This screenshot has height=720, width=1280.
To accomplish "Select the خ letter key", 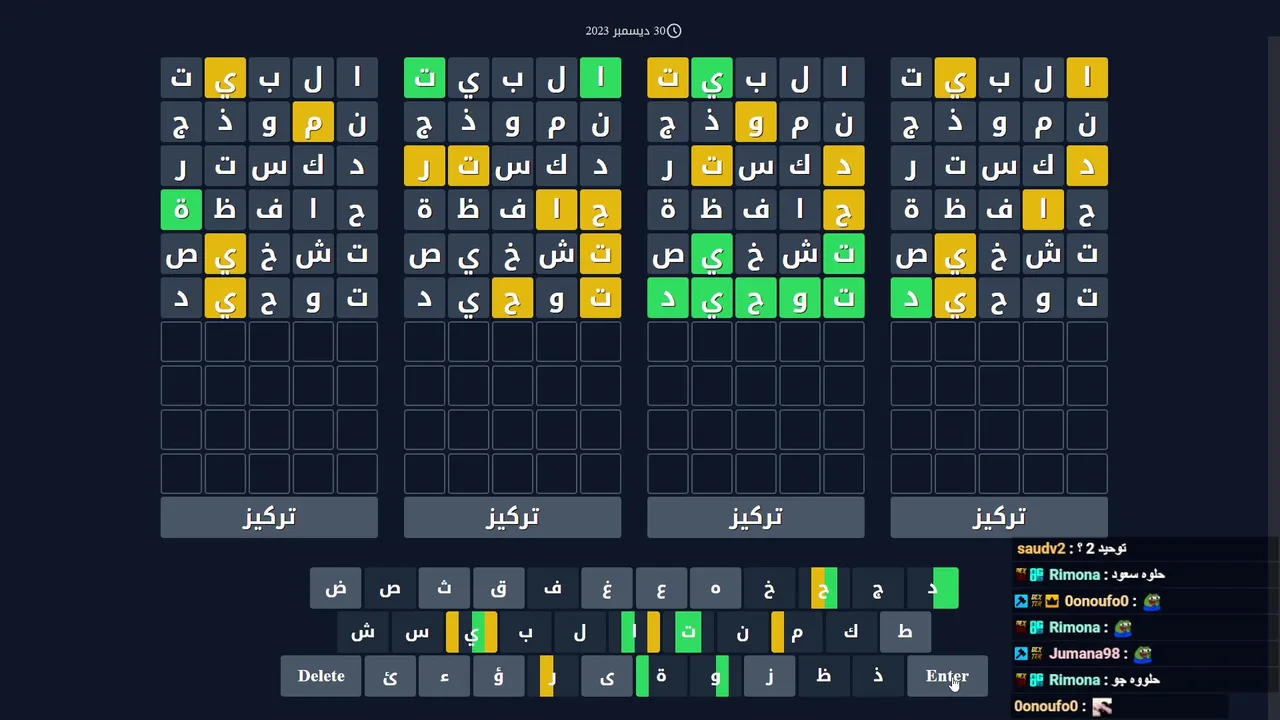I will pyautogui.click(x=769, y=588).
